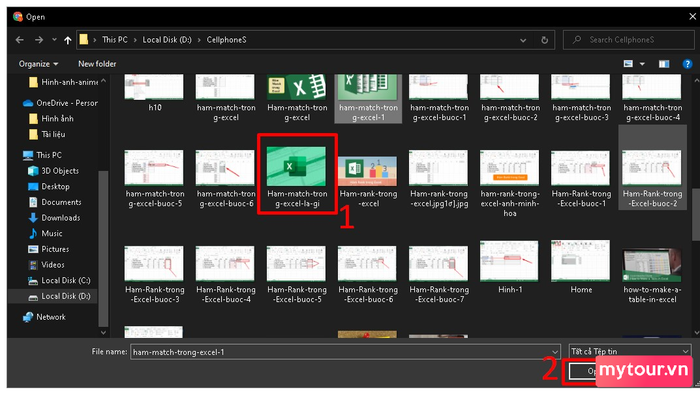Toggle the preview pane
This screenshot has width=700, height=396.
click(664, 64)
